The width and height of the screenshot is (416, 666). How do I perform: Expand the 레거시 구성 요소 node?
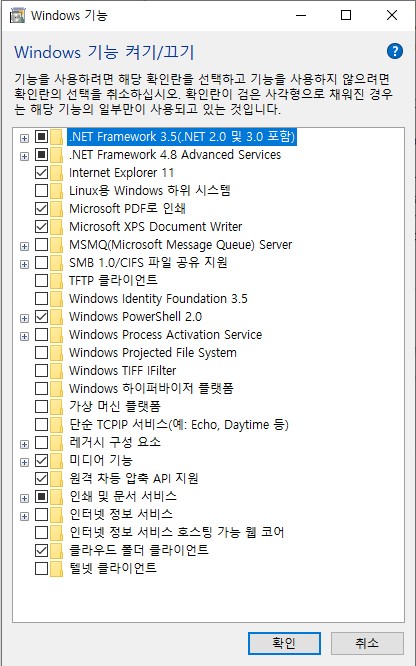pos(25,444)
